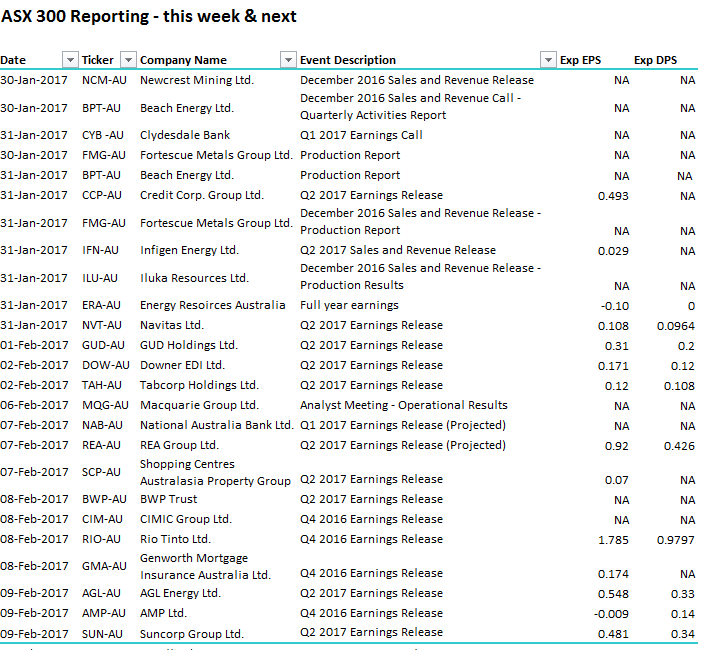
Task: Click the Newcrest Mining Ltd. cell
Action: pos(197,80)
